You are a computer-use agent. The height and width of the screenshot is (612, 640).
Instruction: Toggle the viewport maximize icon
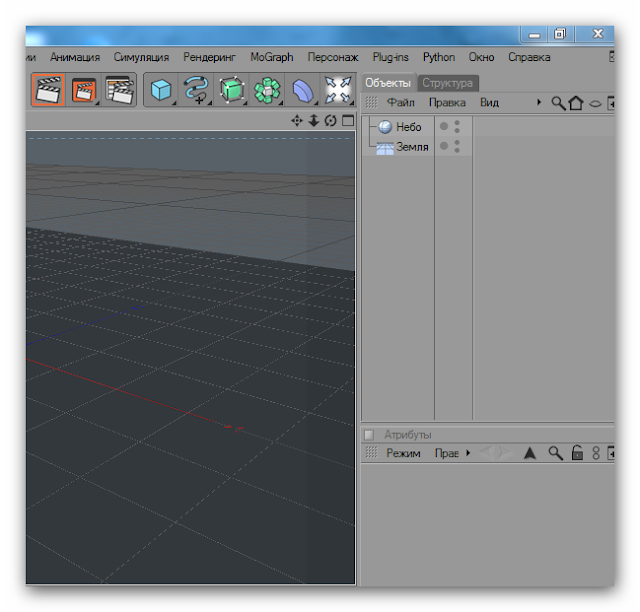348,121
